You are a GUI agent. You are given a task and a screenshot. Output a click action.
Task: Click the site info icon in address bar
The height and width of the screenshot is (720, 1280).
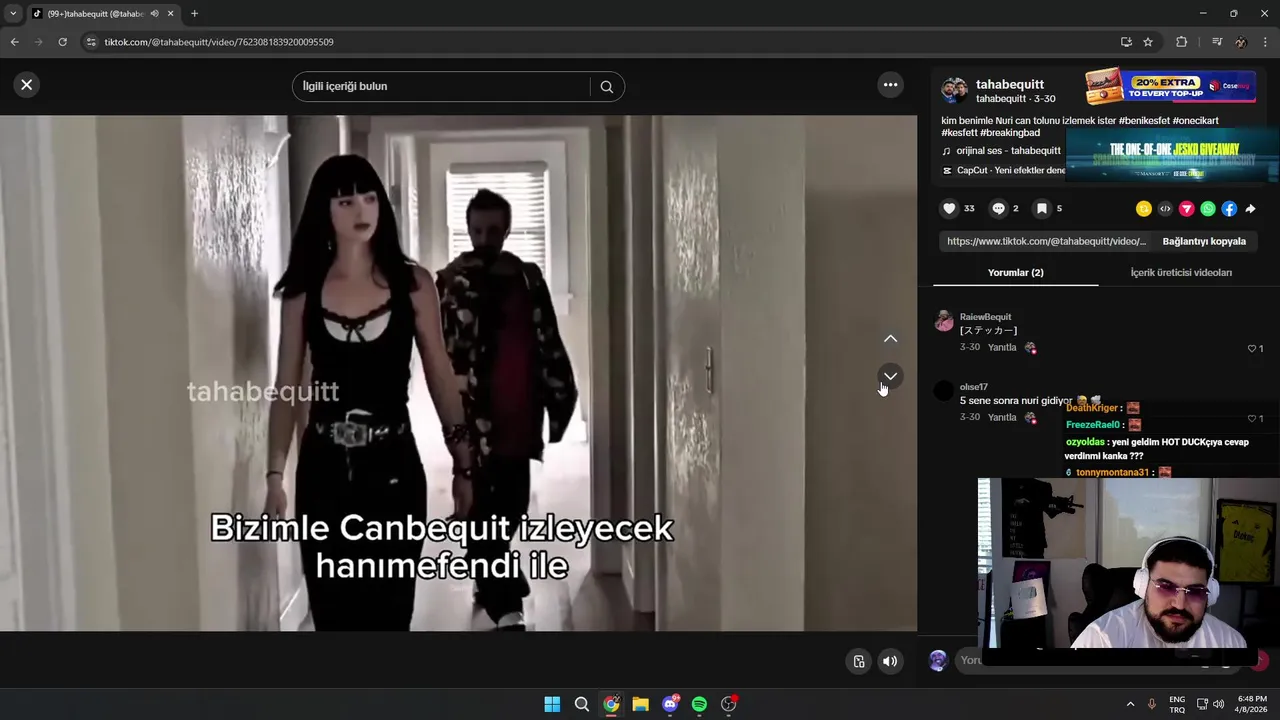coord(91,42)
